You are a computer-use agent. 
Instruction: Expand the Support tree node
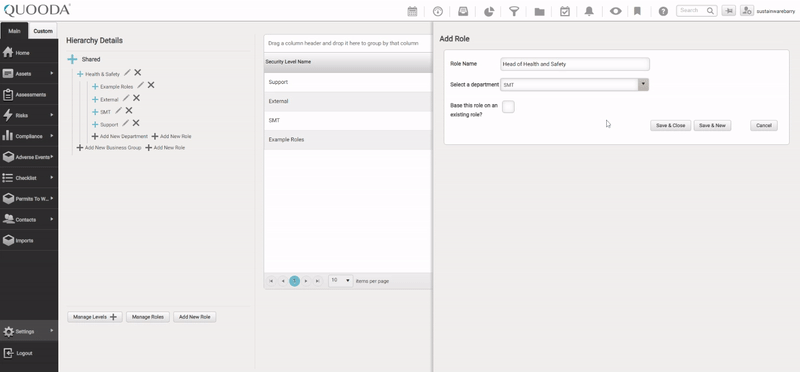point(95,125)
